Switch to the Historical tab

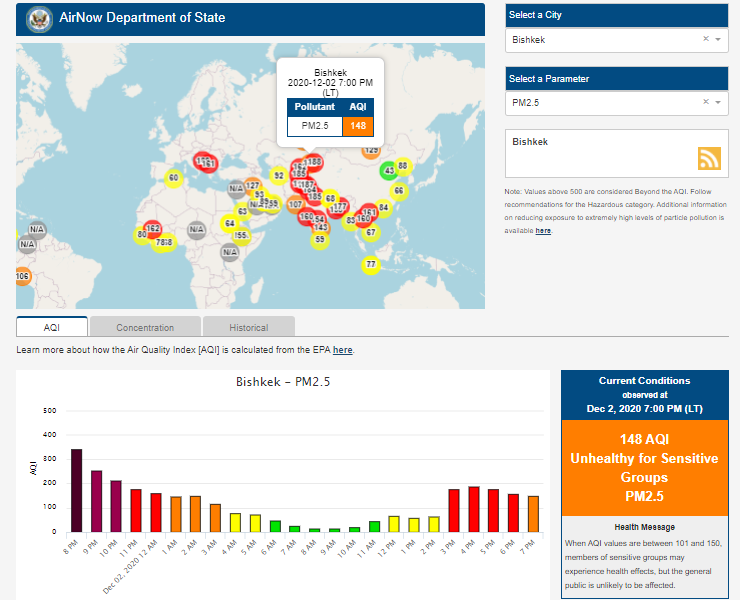click(248, 327)
